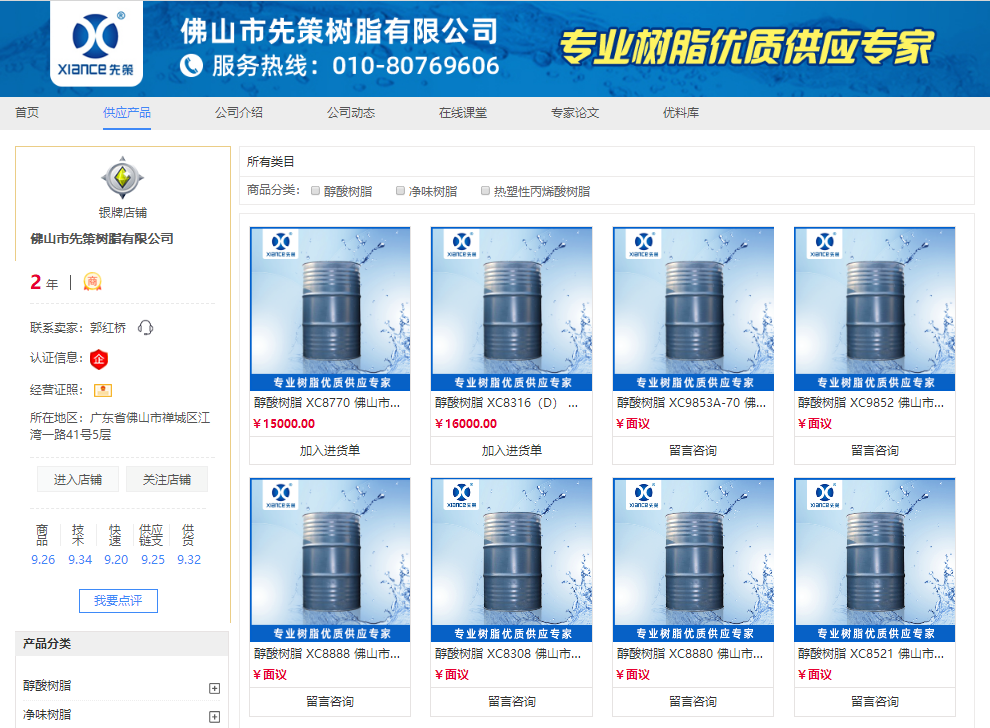Click product title 醇酸树脂 XC8521
The image size is (990, 728).
tap(871, 653)
